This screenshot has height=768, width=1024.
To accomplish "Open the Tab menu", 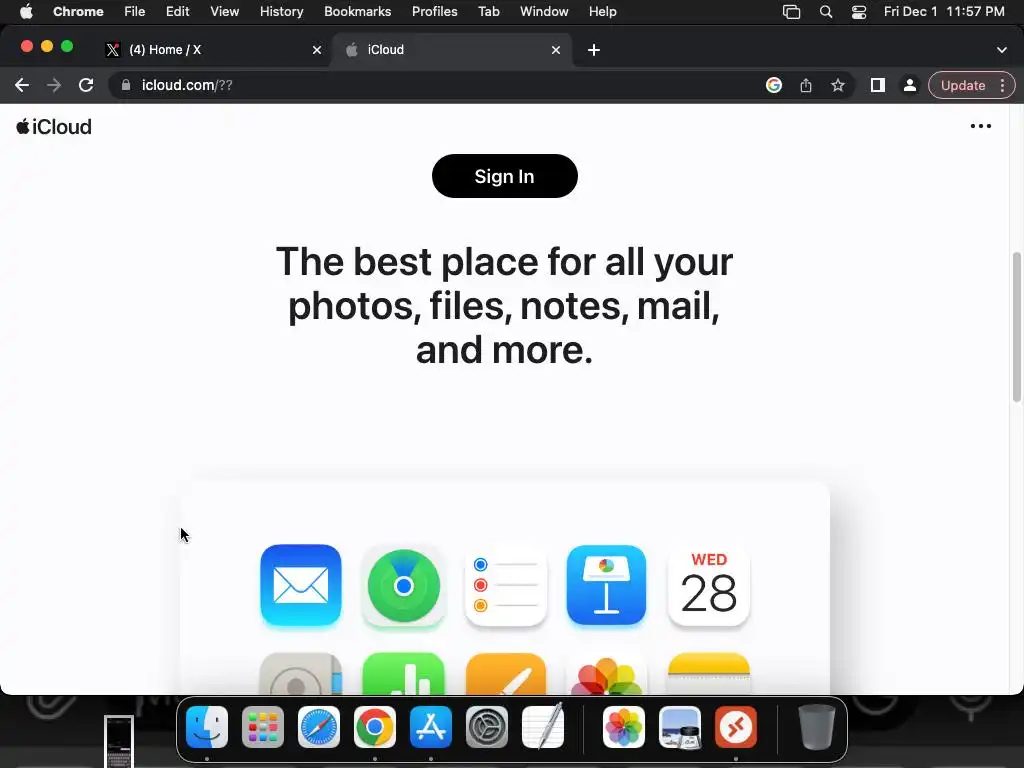I will 488,12.
